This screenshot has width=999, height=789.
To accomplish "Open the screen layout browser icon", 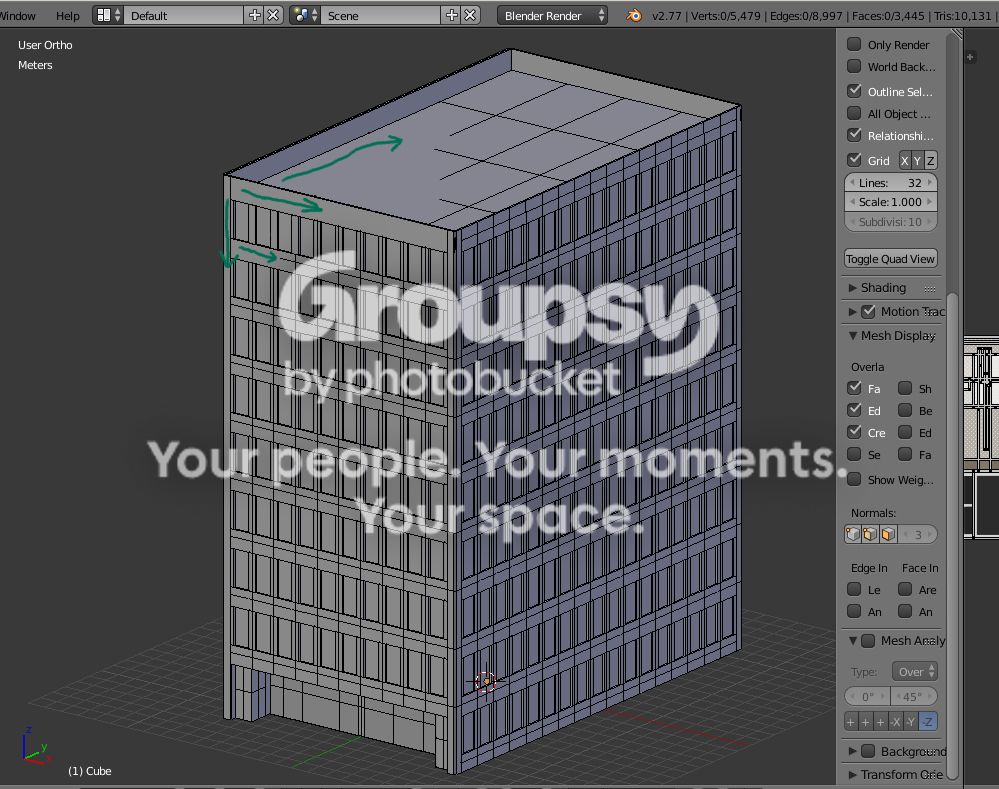I will (x=108, y=15).
